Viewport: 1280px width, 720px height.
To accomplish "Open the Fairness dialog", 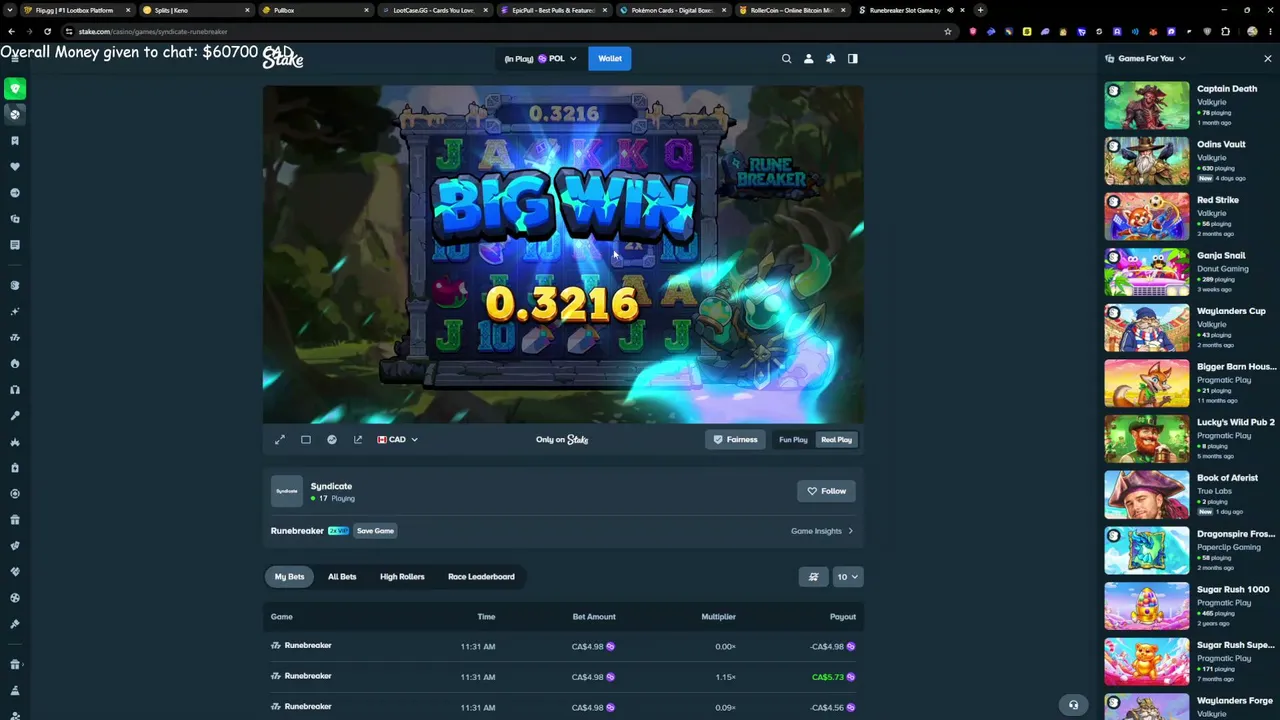I will click(735, 440).
